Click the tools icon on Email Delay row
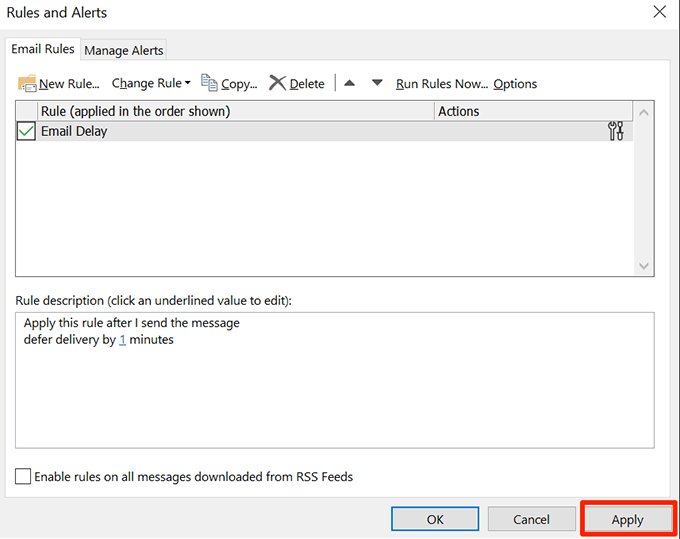Screen dimensions: 680x539 click(x=616, y=131)
